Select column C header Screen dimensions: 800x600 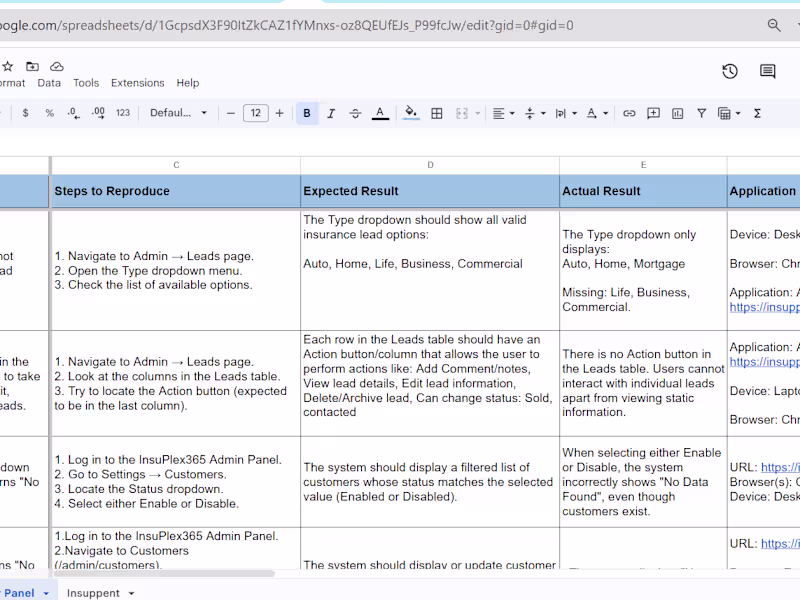(176, 165)
